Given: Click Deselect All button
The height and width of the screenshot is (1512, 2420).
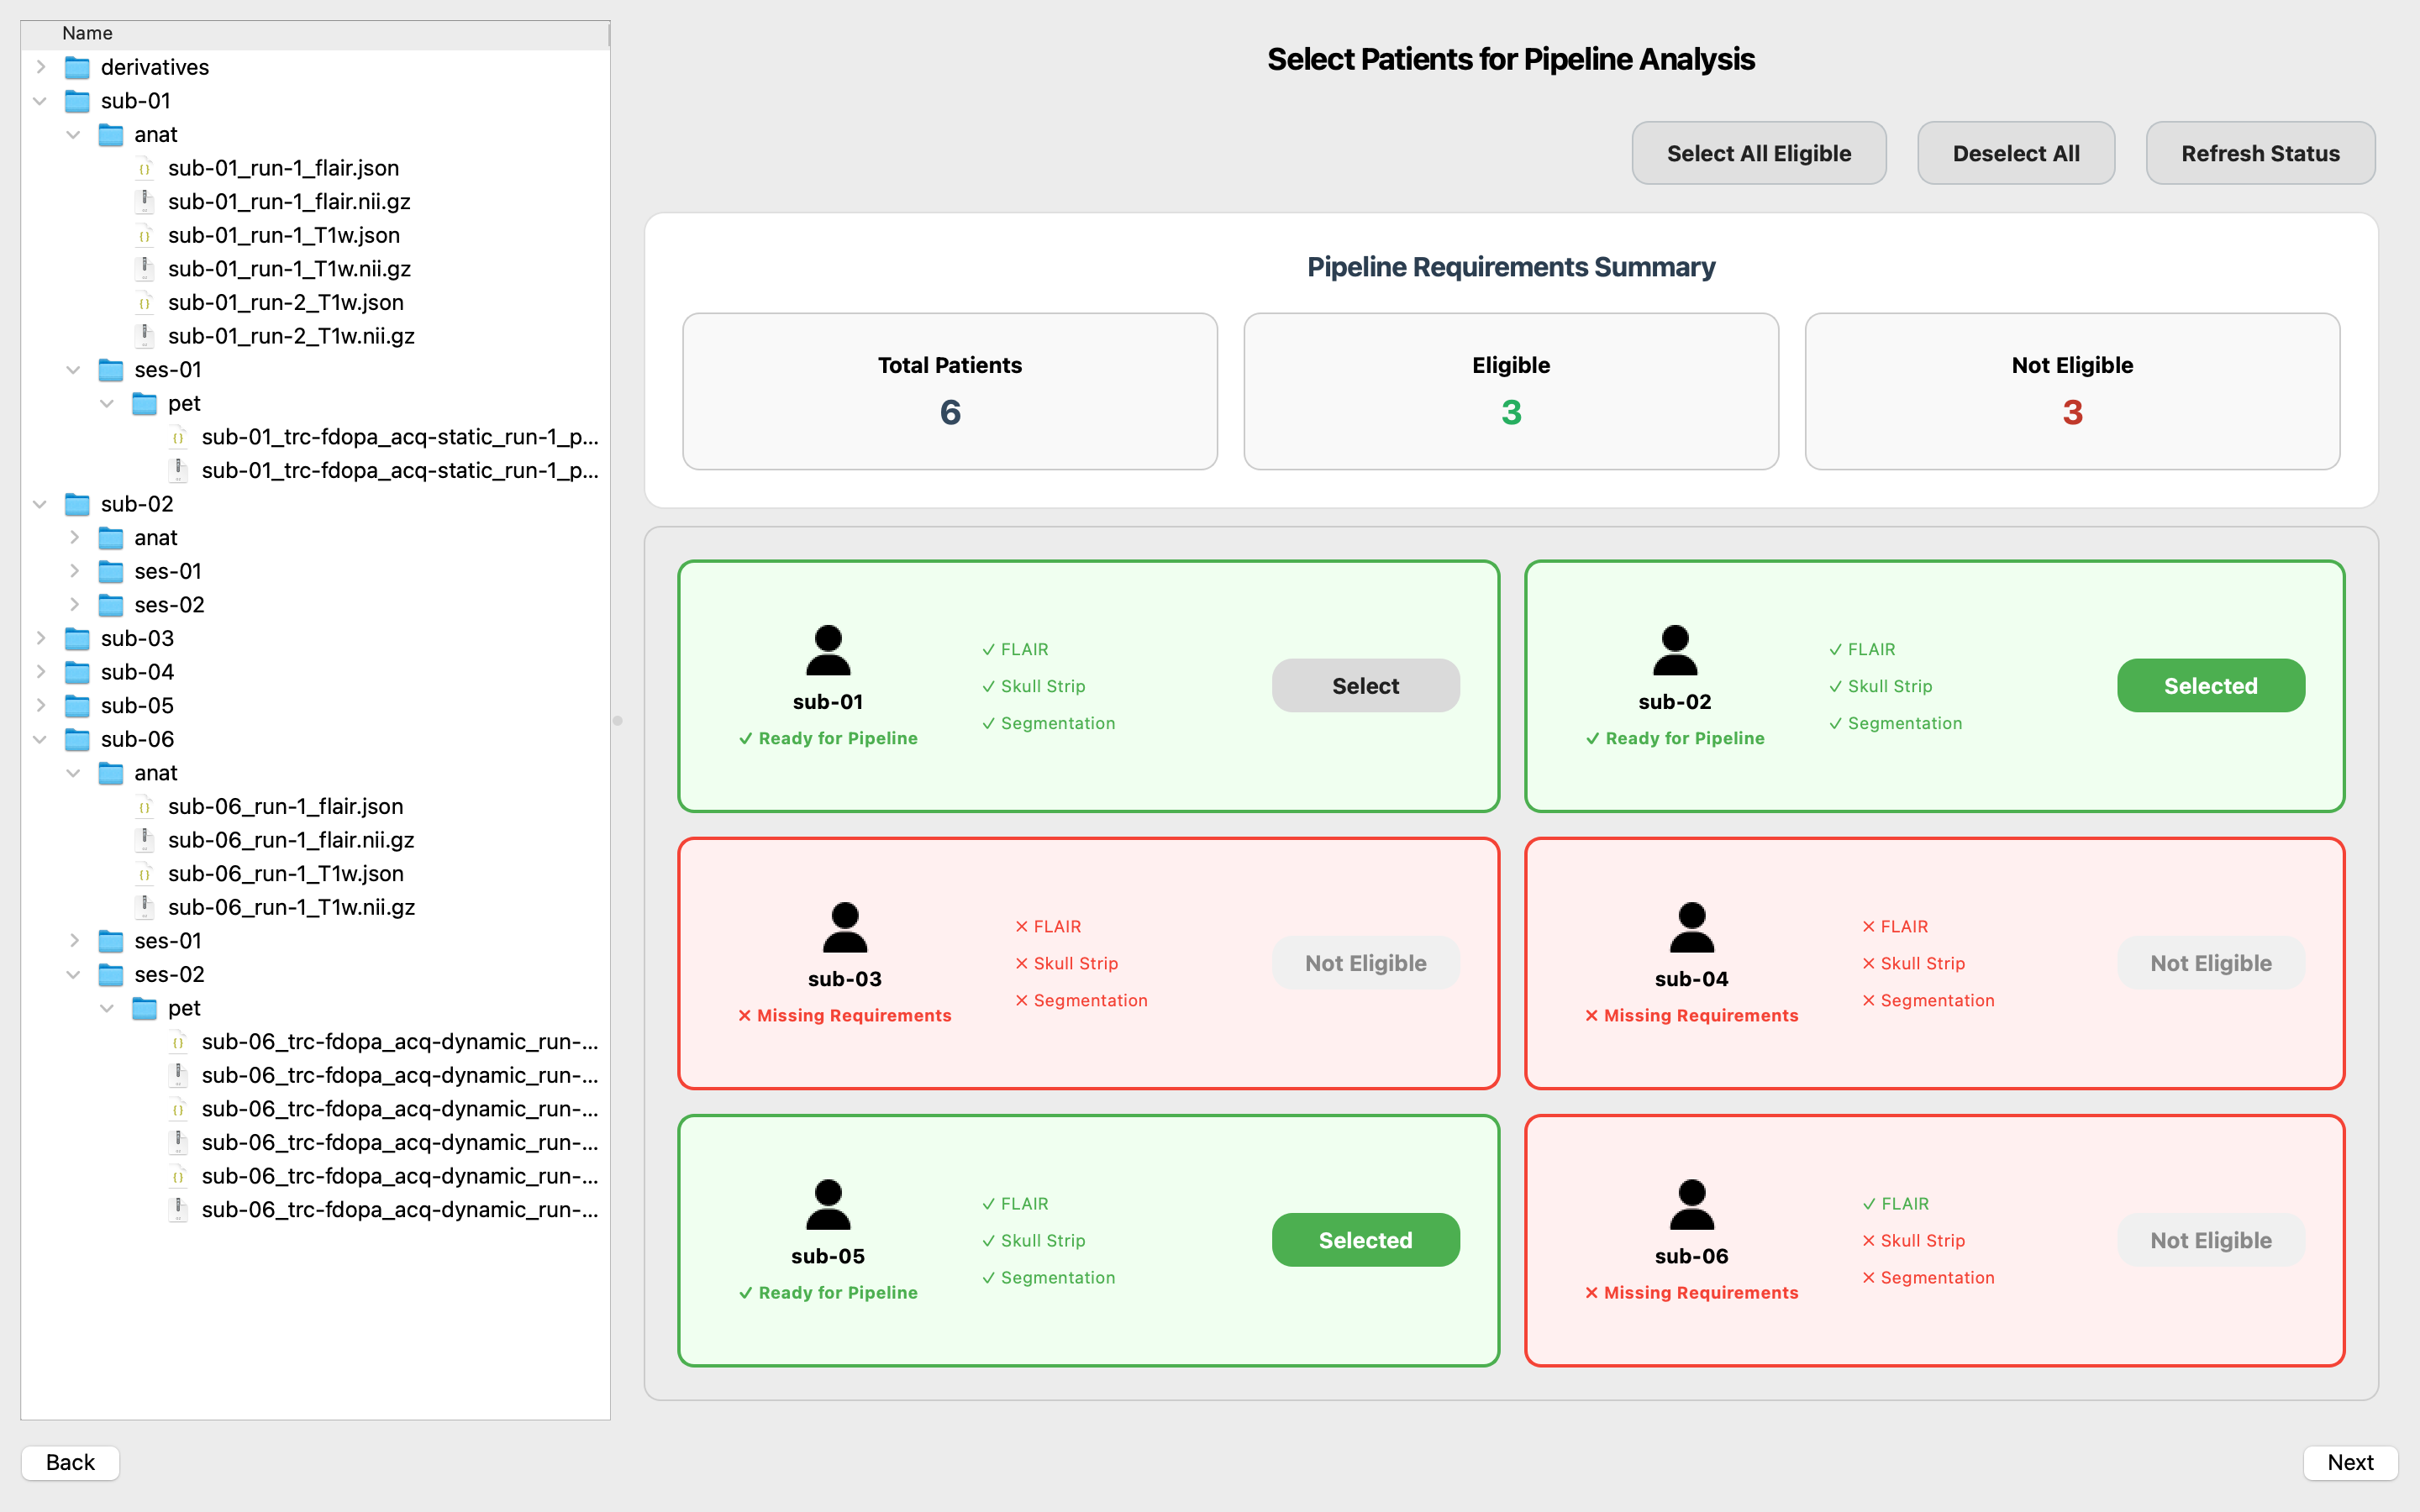Looking at the screenshot, I should point(2015,153).
